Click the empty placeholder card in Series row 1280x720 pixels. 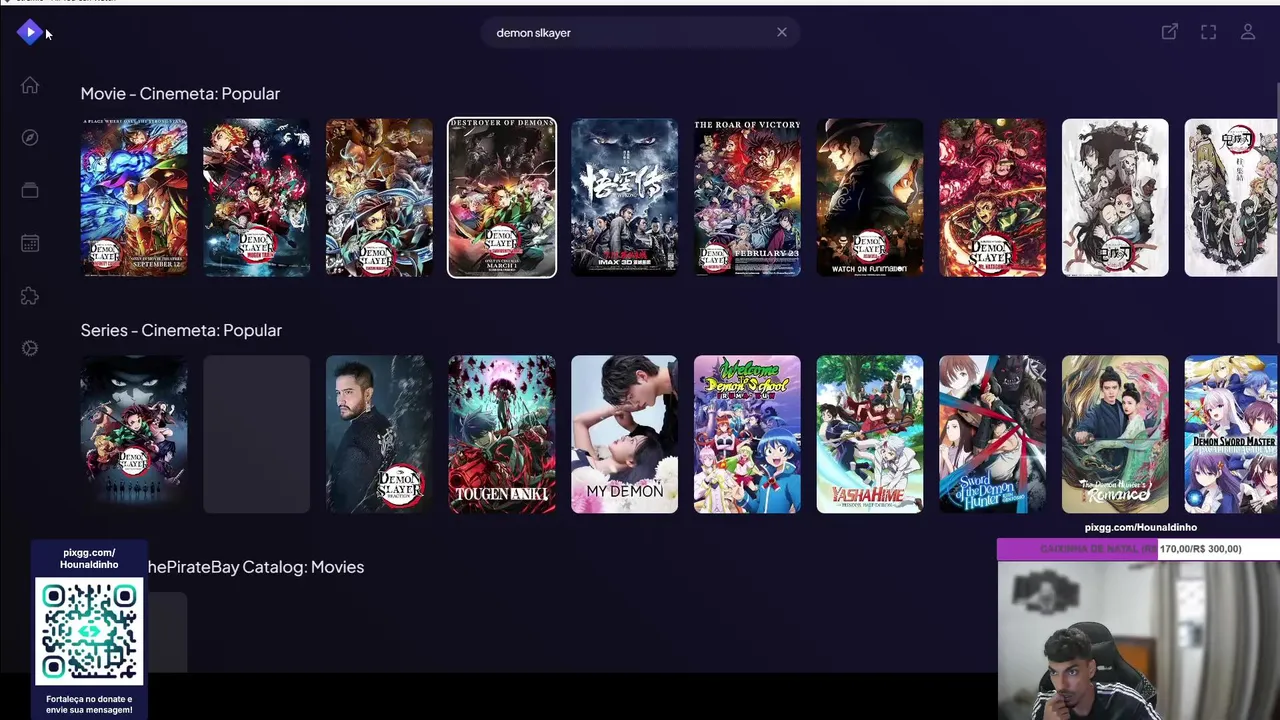[x=256, y=434]
